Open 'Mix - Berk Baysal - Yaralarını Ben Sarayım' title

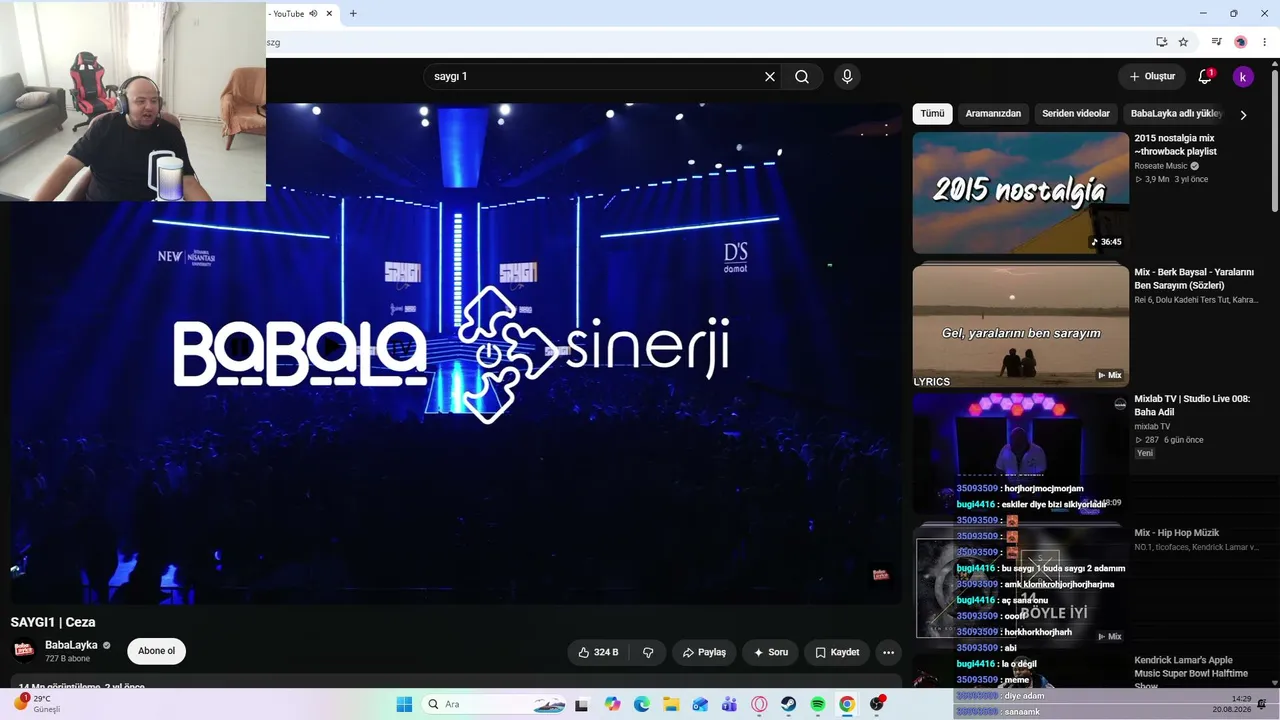(x=1194, y=279)
